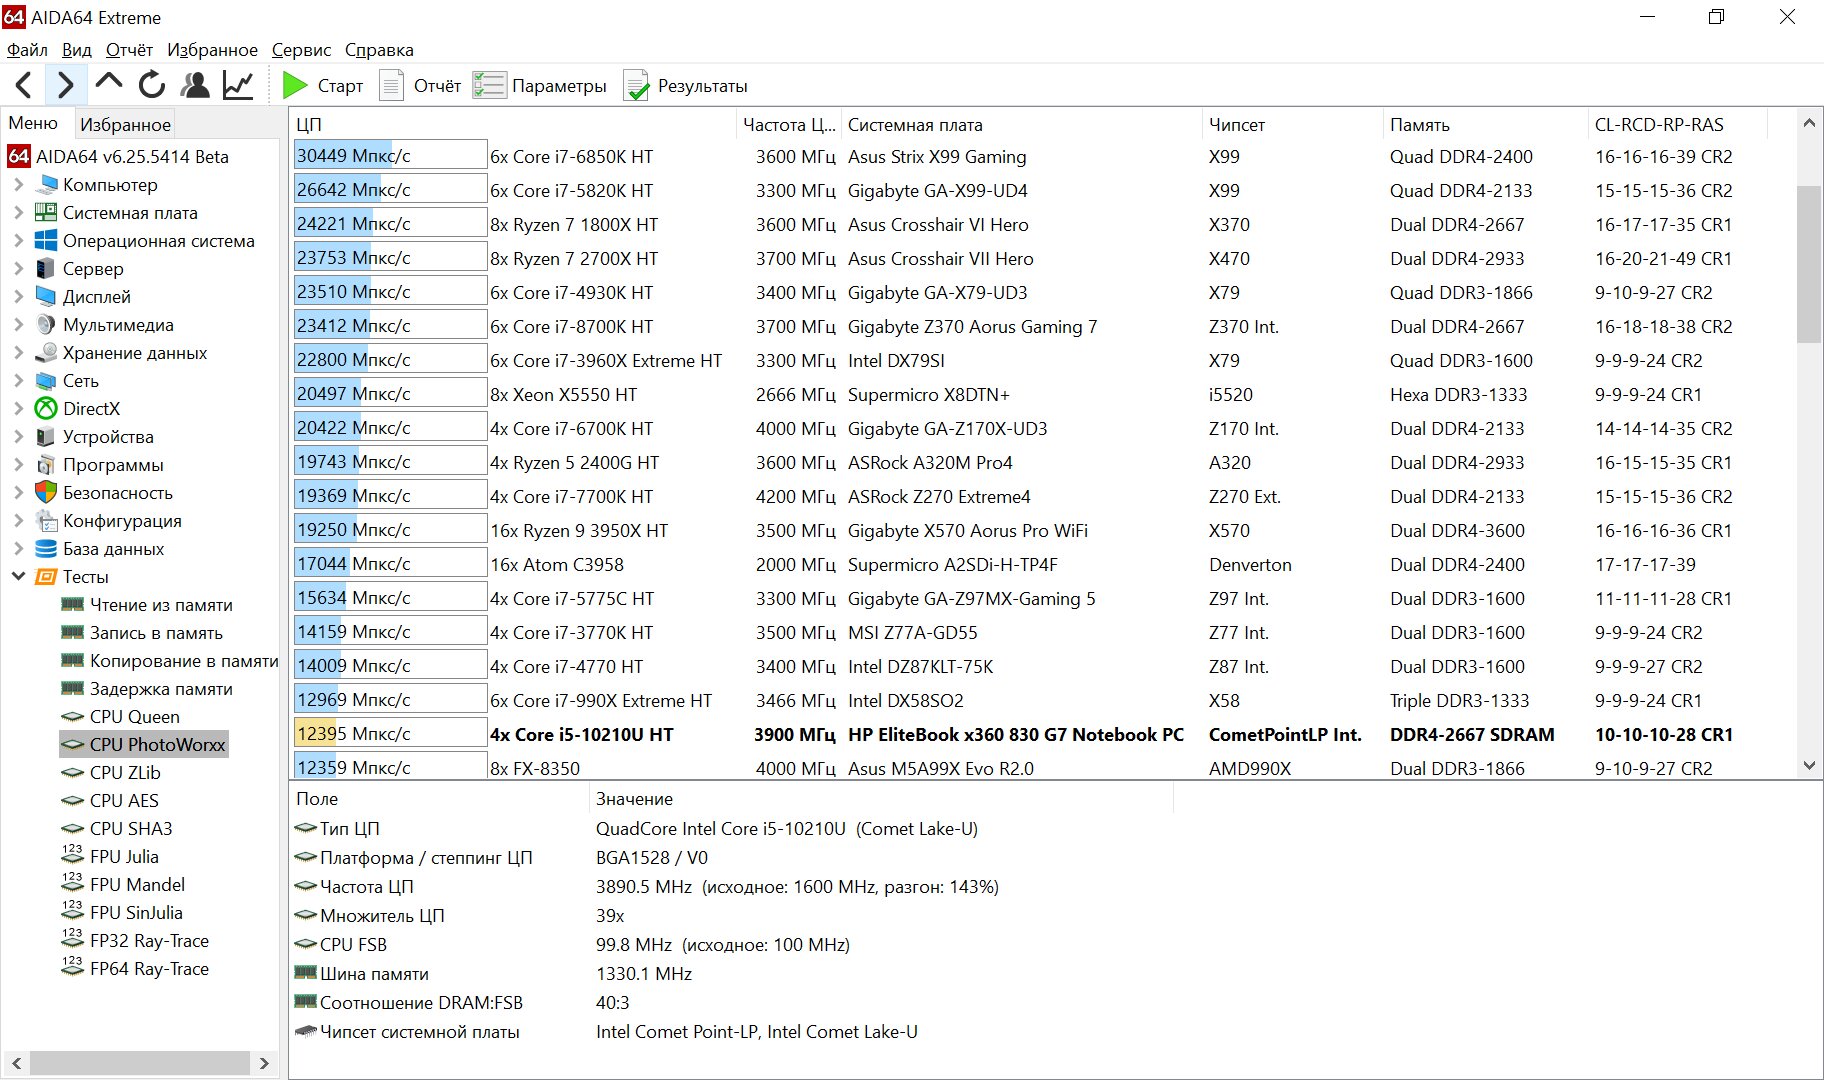This screenshot has width=1824, height=1080.
Task: Sort by the ЦП column header
Action: point(513,125)
